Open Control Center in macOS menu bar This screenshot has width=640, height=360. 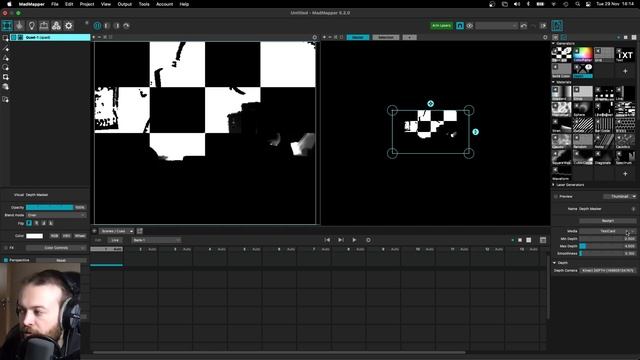point(588,4)
